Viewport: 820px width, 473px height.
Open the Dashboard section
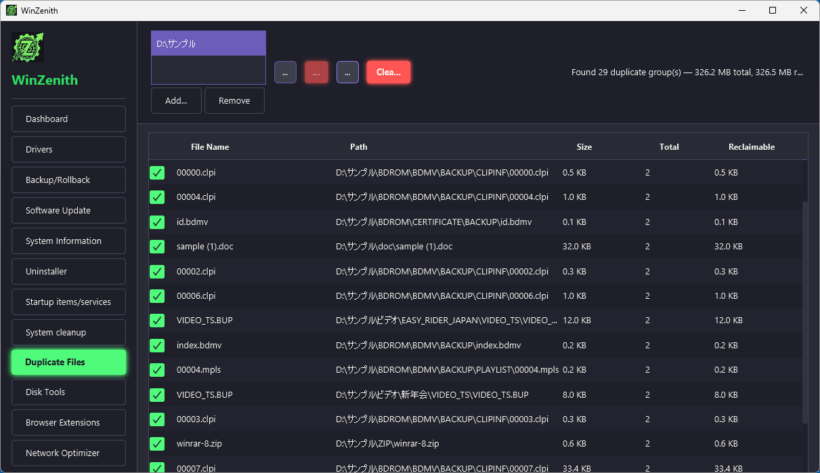(69, 119)
